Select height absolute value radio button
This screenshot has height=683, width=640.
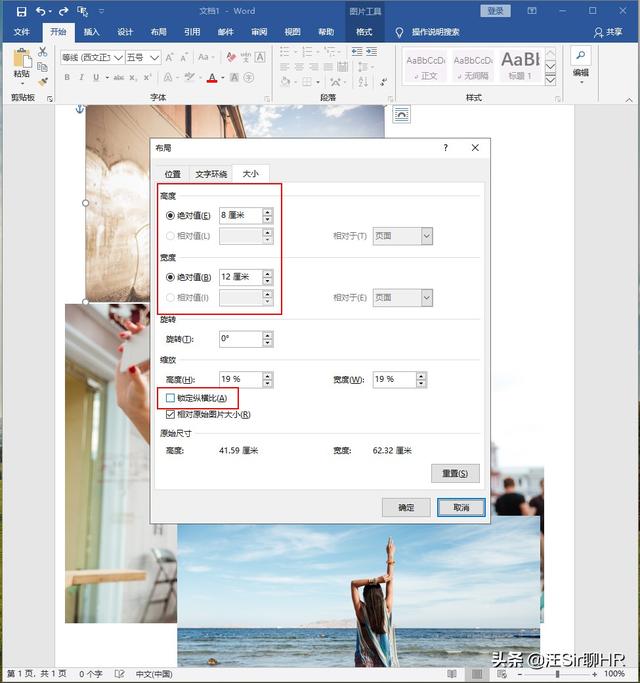pos(170,216)
